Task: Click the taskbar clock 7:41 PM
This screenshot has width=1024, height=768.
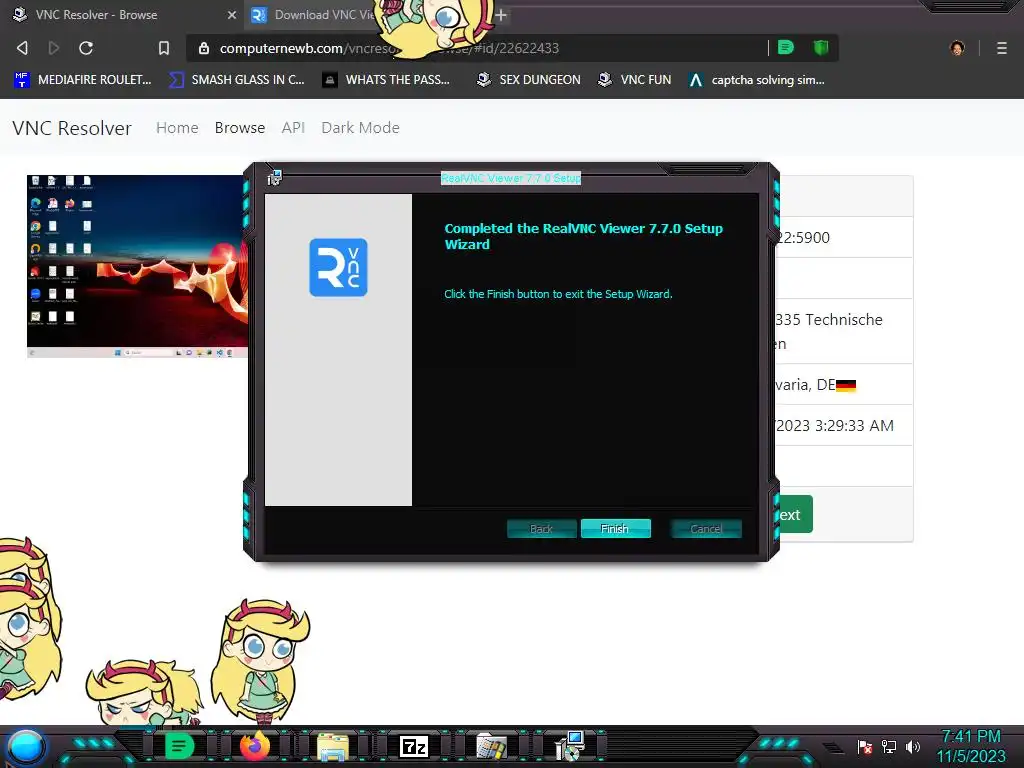Action: click(x=971, y=737)
